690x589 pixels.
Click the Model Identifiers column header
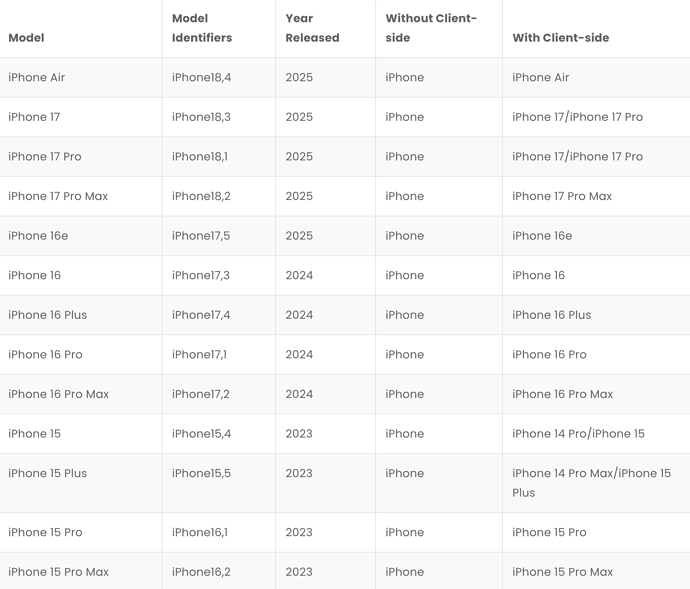[202, 28]
